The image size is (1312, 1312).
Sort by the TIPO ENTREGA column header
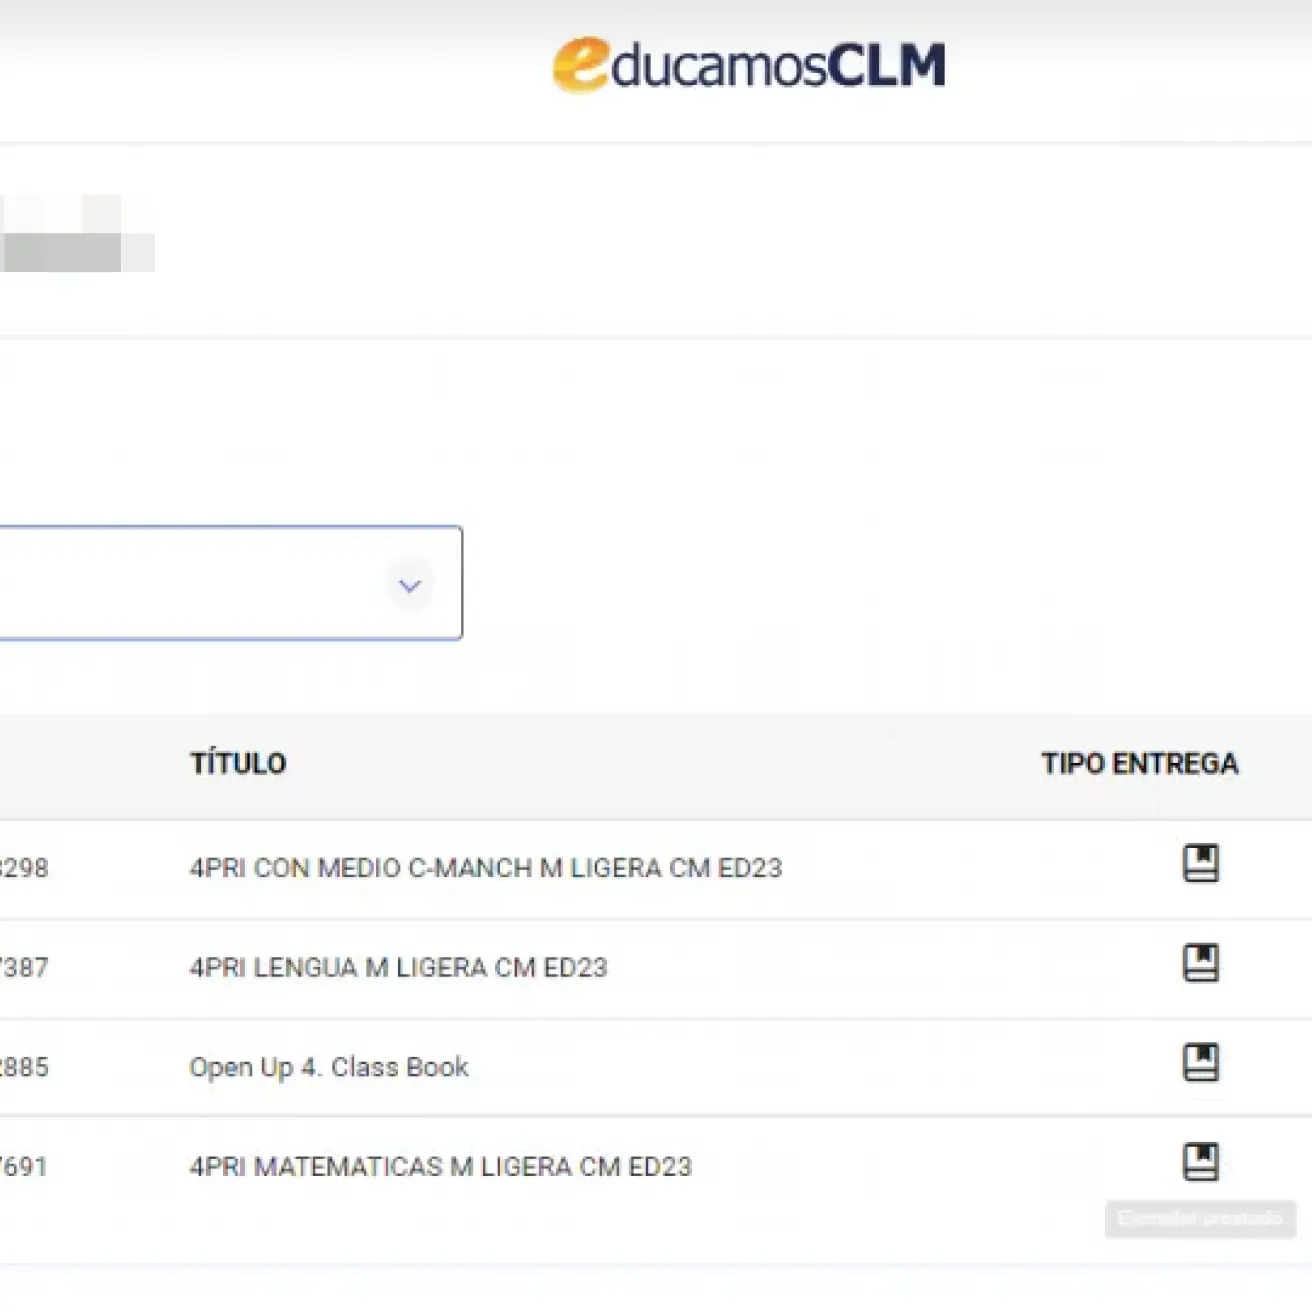pyautogui.click(x=1139, y=764)
